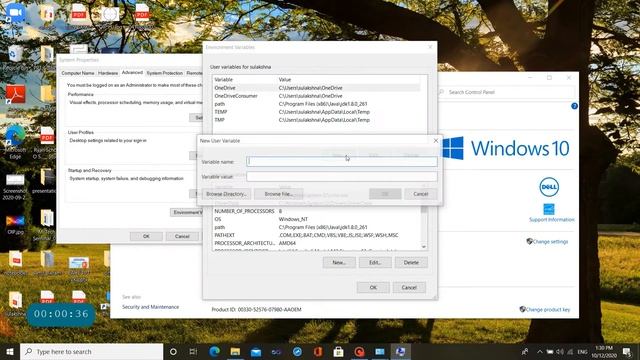The height and width of the screenshot is (360, 640).
Task: Open the CRP.jpg desktop image file
Action: click(x=15, y=224)
